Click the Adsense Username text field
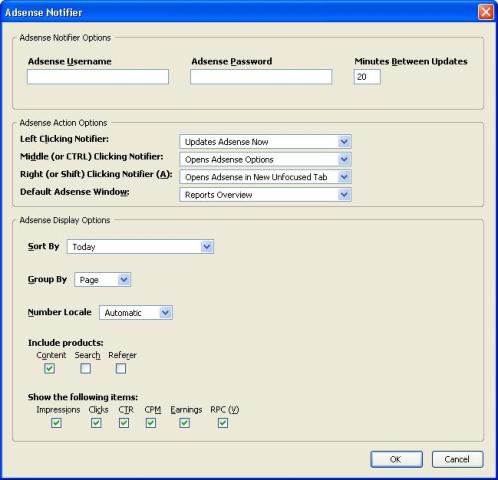498x480 pixels. [x=98, y=77]
